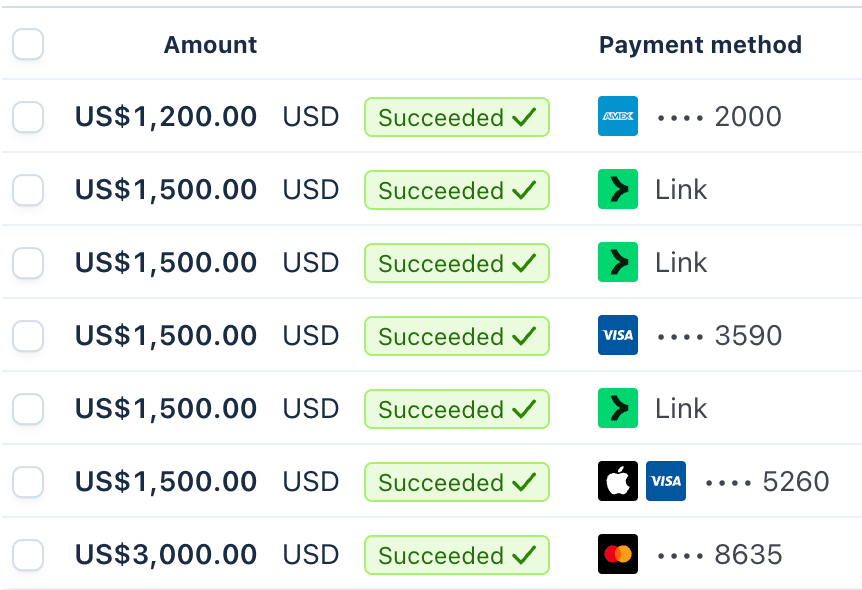Click the Amount column header
862x590 pixels.
pyautogui.click(x=210, y=44)
